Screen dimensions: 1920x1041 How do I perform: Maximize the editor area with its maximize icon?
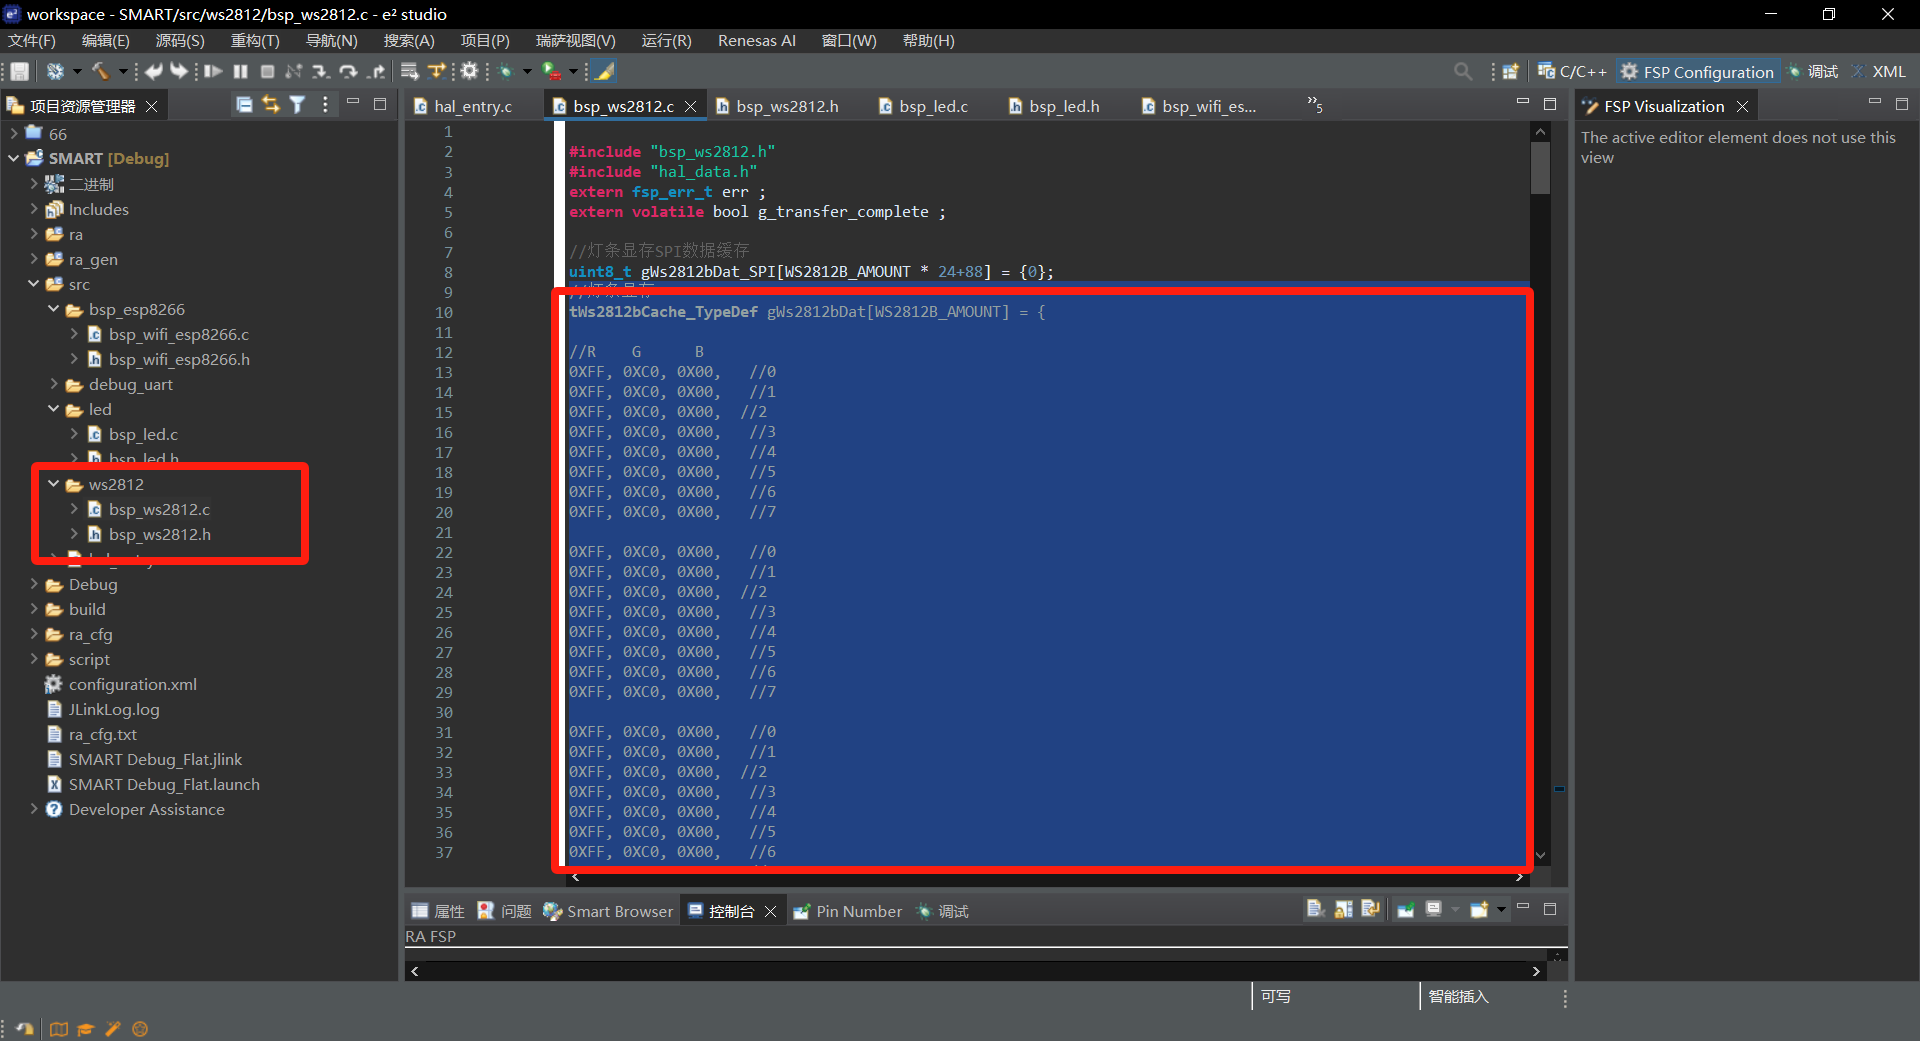[x=1550, y=104]
